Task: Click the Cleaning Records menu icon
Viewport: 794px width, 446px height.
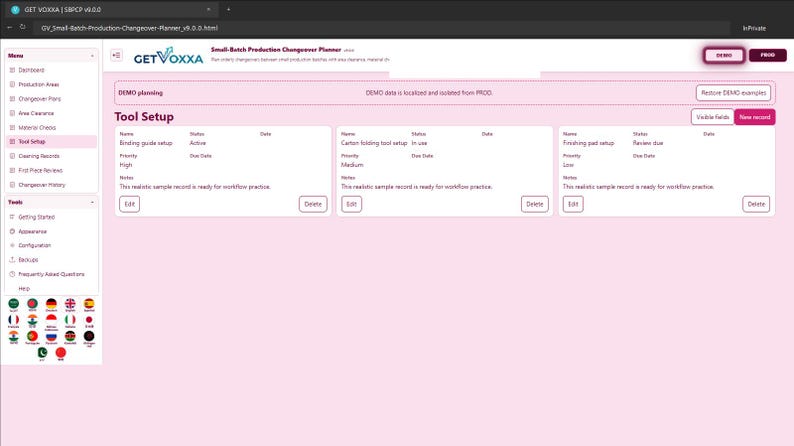Action: click(12, 156)
